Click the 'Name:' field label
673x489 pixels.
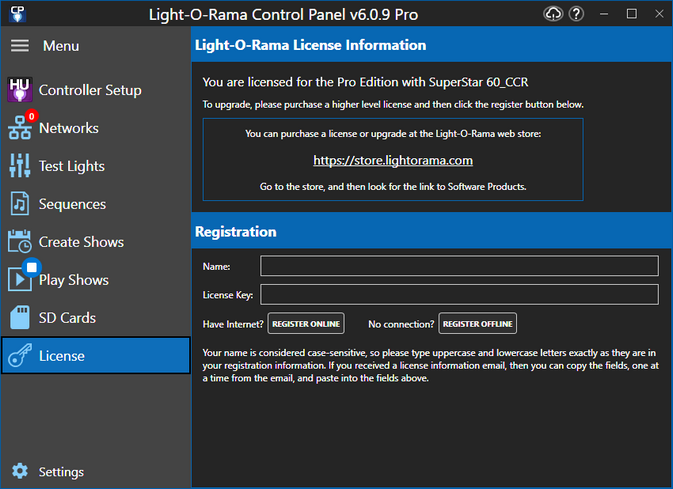coord(216,266)
